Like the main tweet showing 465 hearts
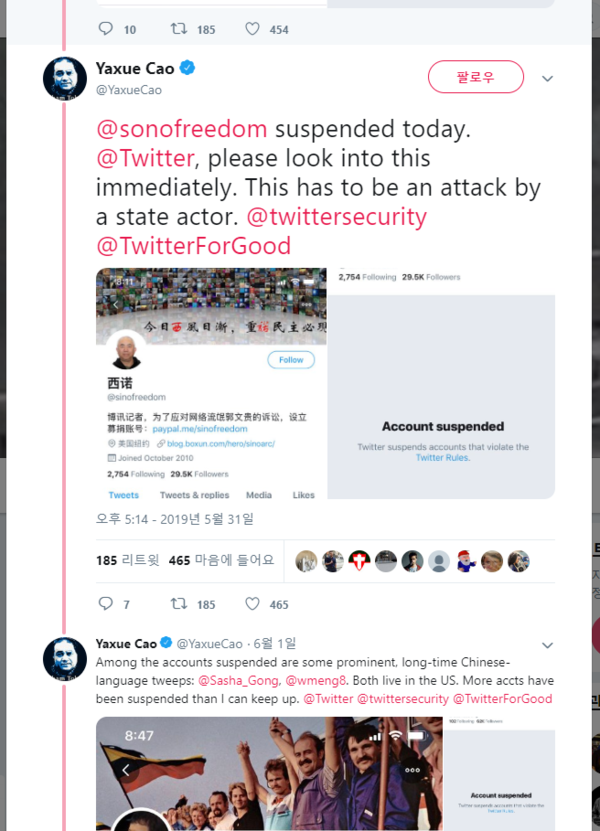 [x=252, y=604]
